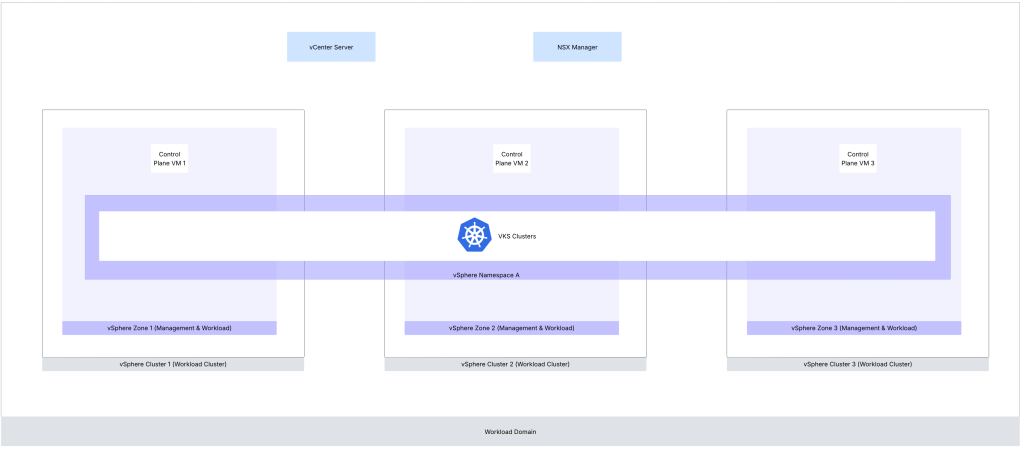This screenshot has height=449, width=1023.
Task: Select the NSX Manager box
Action: (576, 47)
